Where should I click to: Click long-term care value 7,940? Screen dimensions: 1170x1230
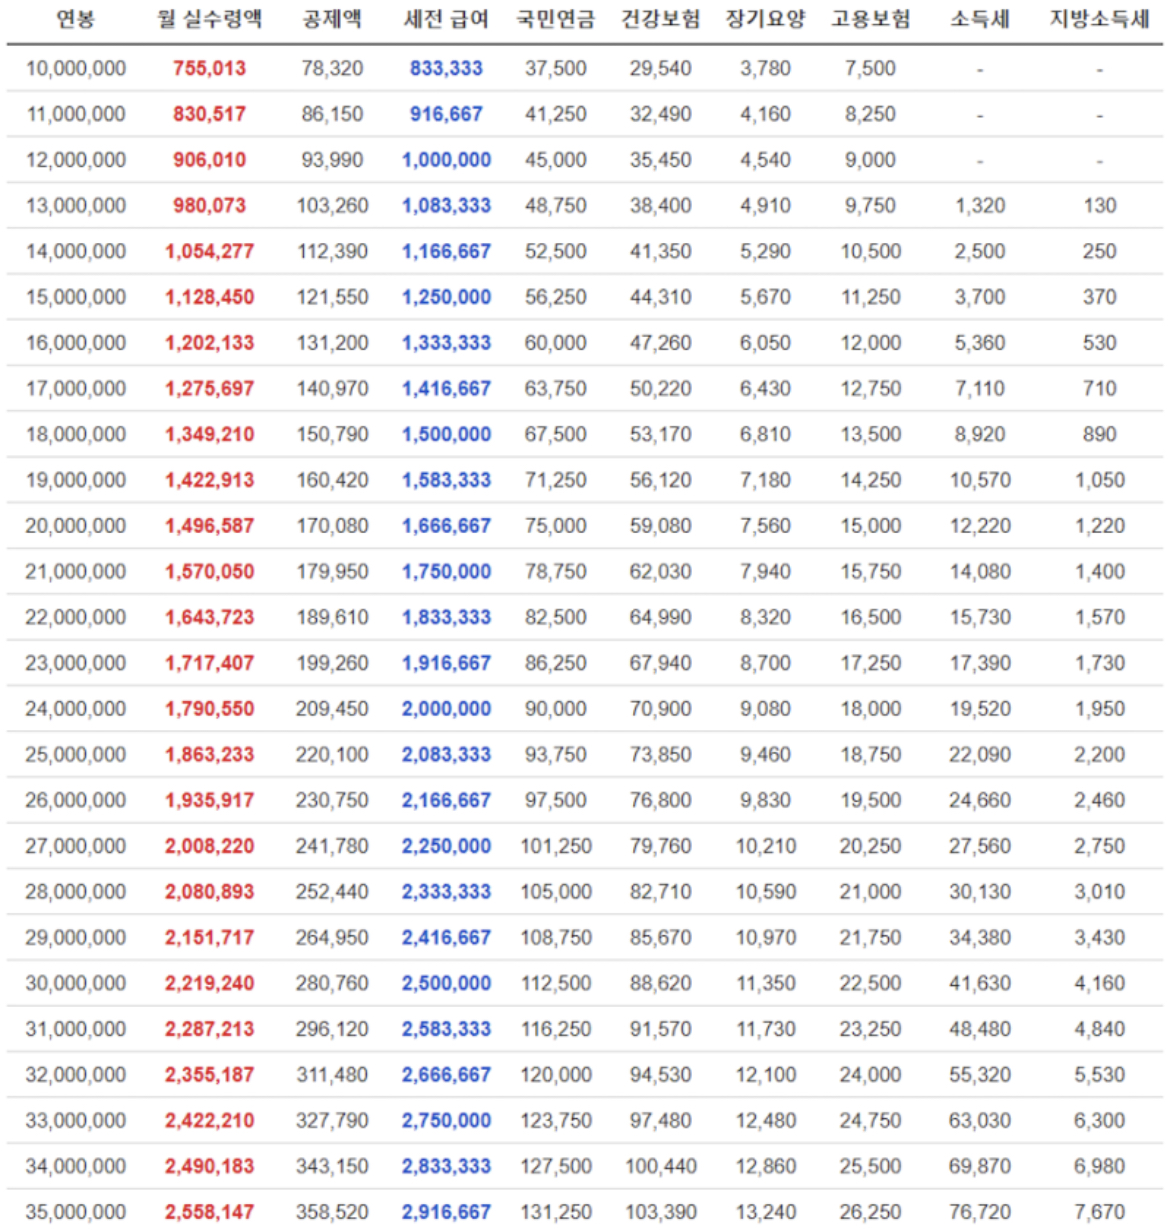(765, 572)
